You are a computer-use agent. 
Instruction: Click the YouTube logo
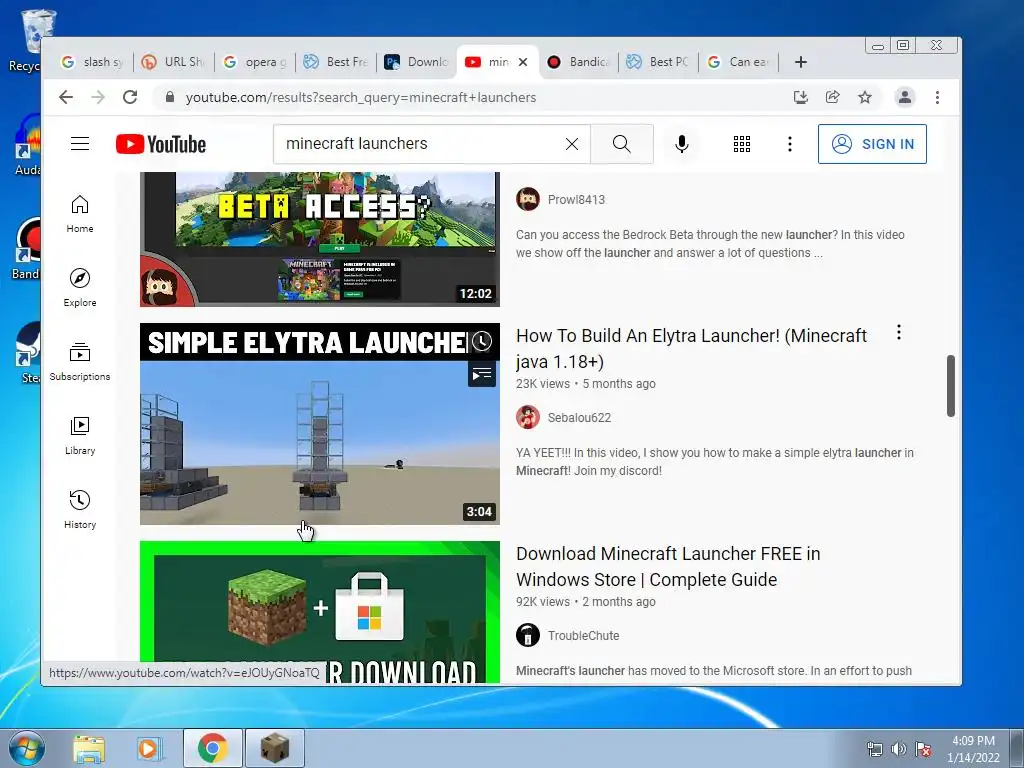(x=161, y=144)
